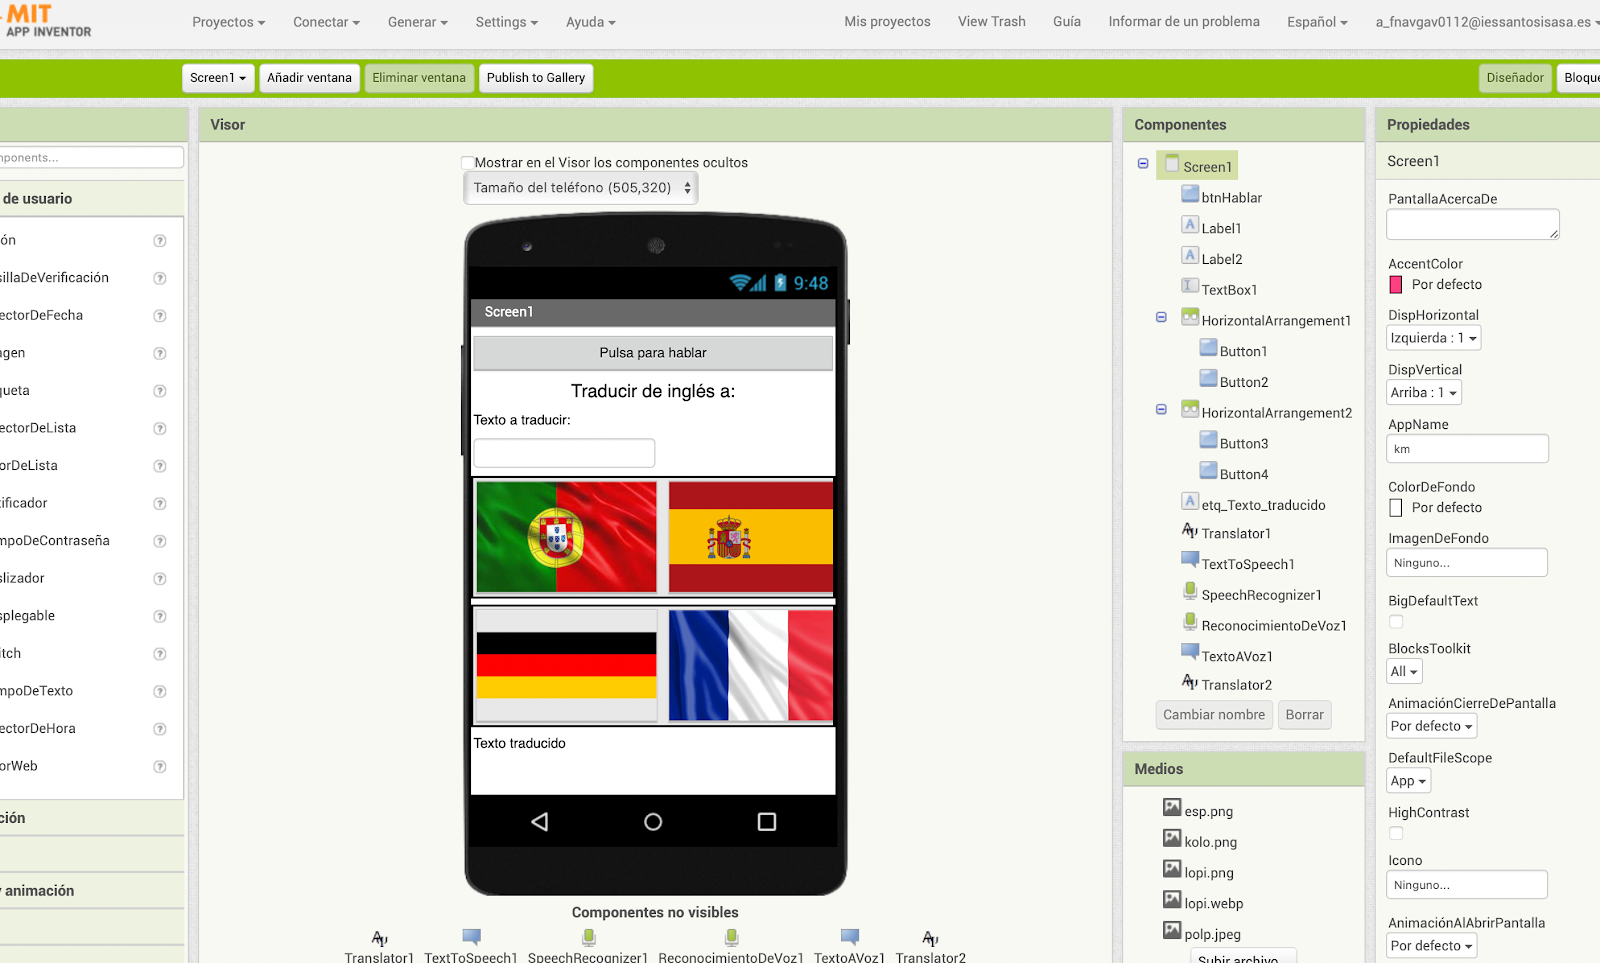Viewport: 1600px width, 963px height.
Task: Click the TextToSpeech1 icon in component tree
Action: click(1190, 561)
